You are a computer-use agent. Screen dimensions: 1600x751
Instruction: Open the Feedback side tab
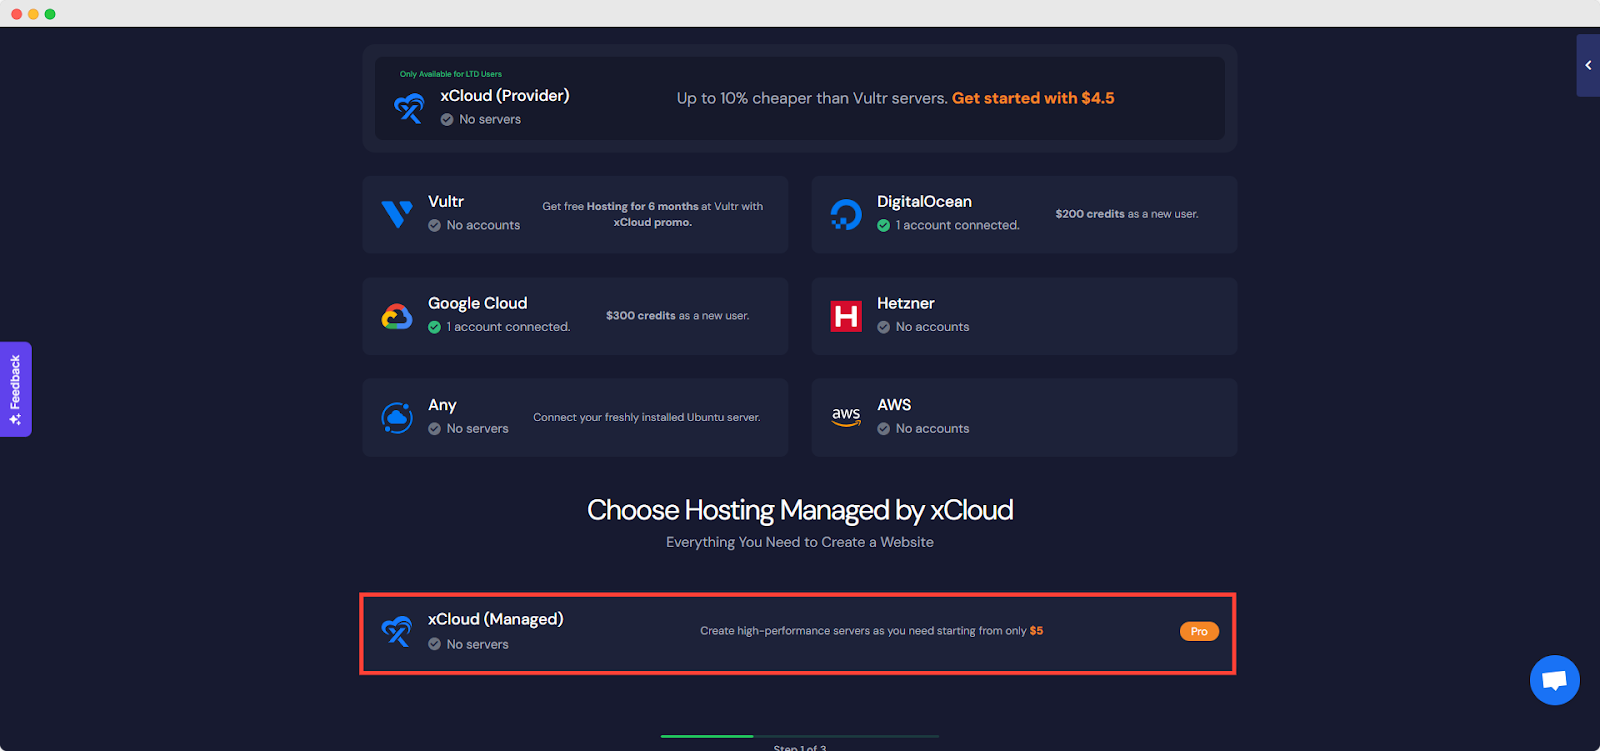point(15,389)
